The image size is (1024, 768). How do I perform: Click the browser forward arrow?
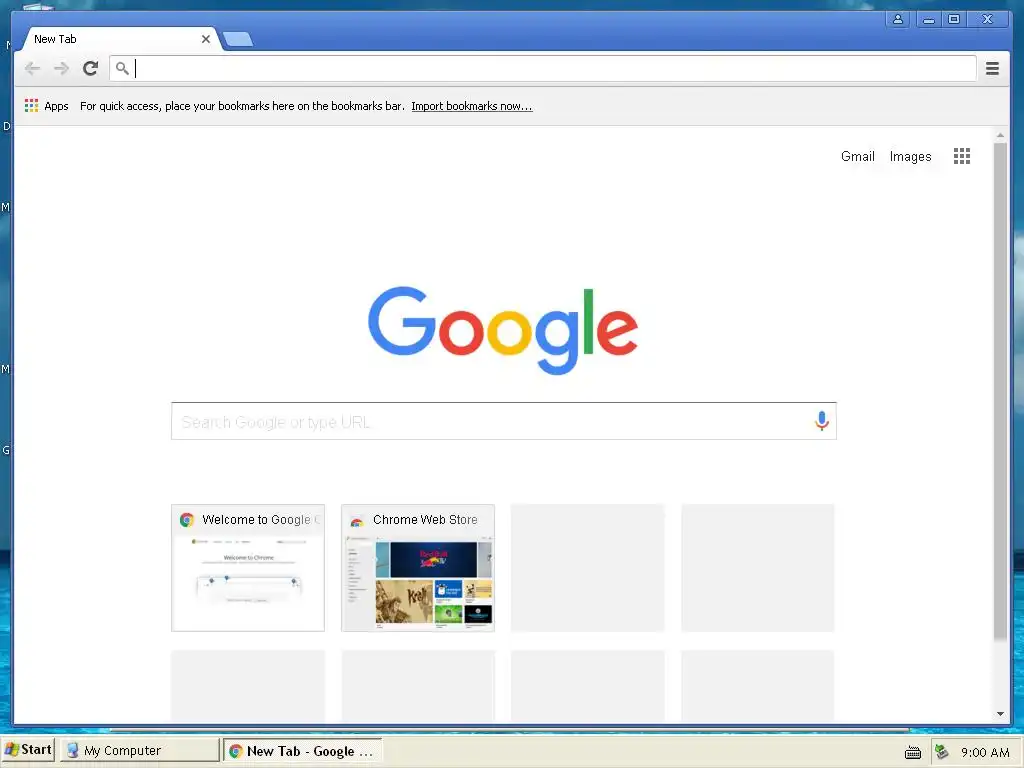point(61,68)
